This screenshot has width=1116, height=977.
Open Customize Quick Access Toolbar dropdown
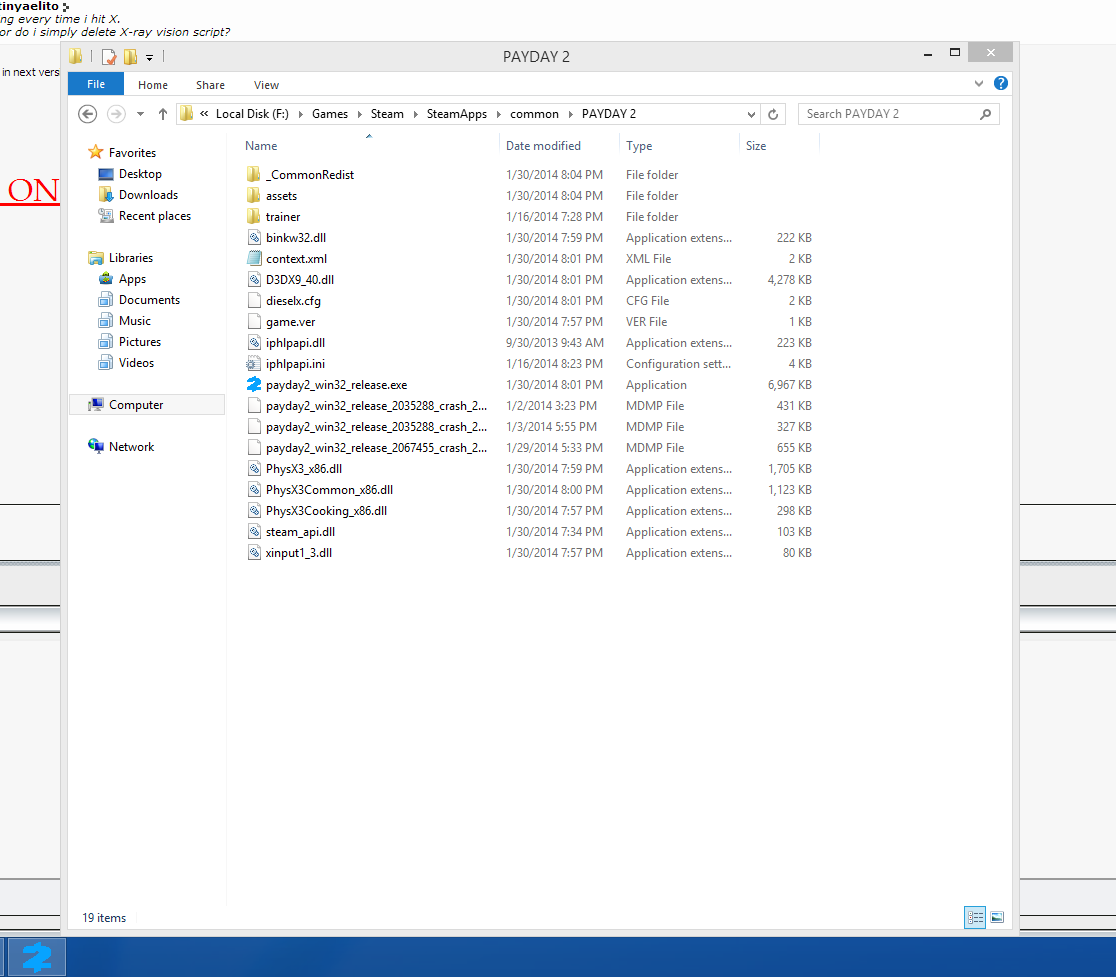(x=149, y=57)
